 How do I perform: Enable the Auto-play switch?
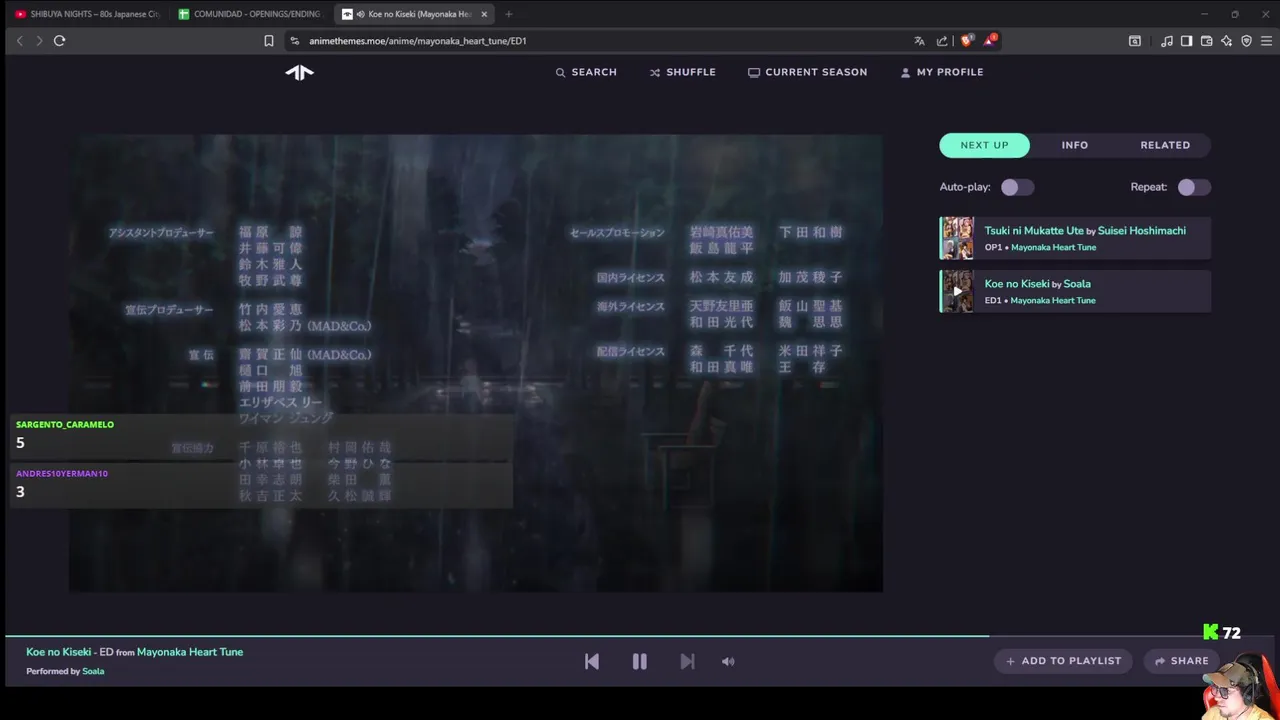[x=1017, y=187]
